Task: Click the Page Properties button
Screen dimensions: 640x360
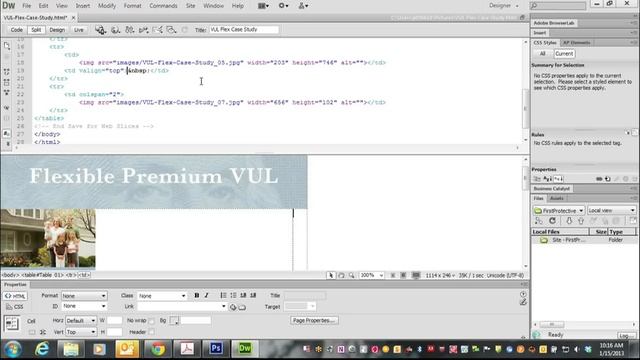Action: tap(314, 320)
